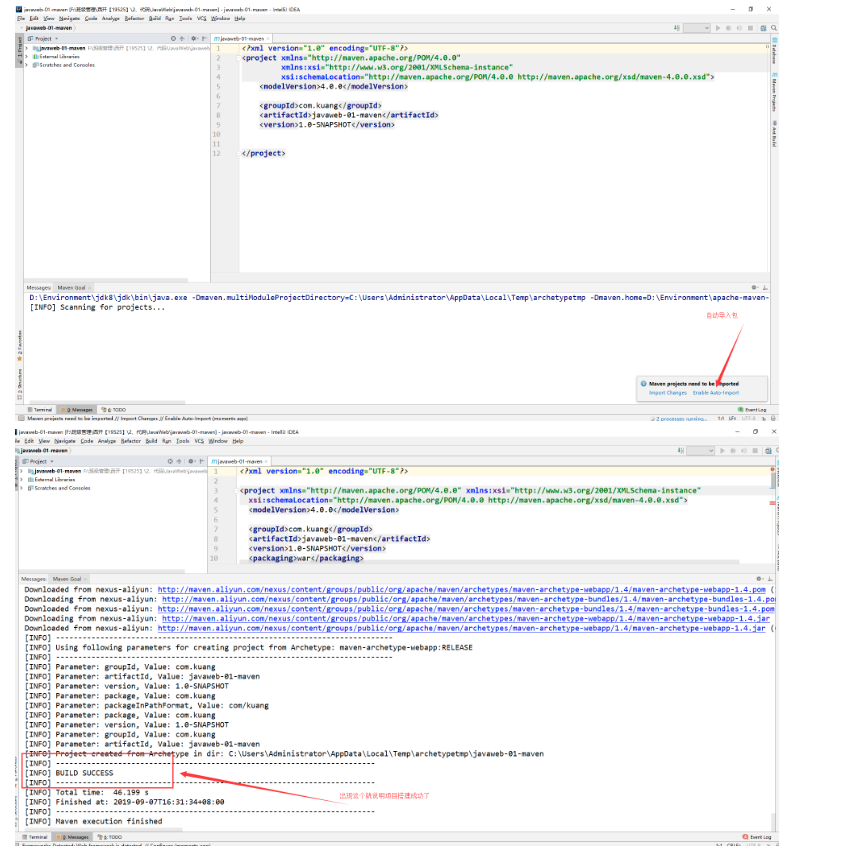Click Maven Goal tab in upper Messages panel
845x858 pixels.
[x=72, y=288]
